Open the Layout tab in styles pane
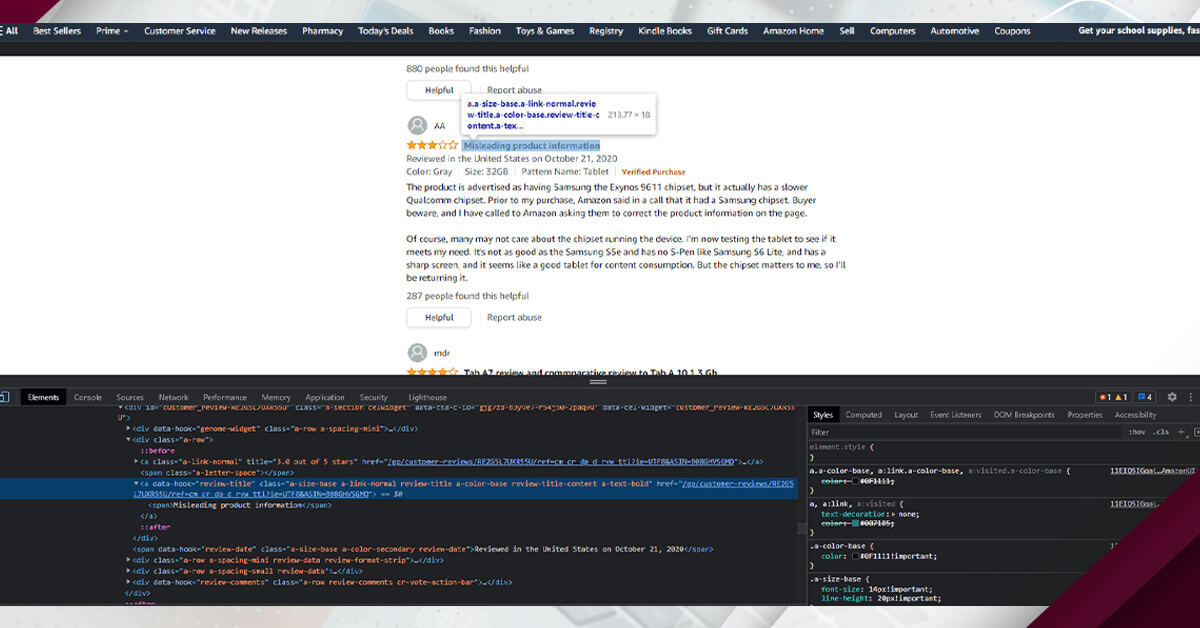This screenshot has width=1200, height=628. (906, 415)
